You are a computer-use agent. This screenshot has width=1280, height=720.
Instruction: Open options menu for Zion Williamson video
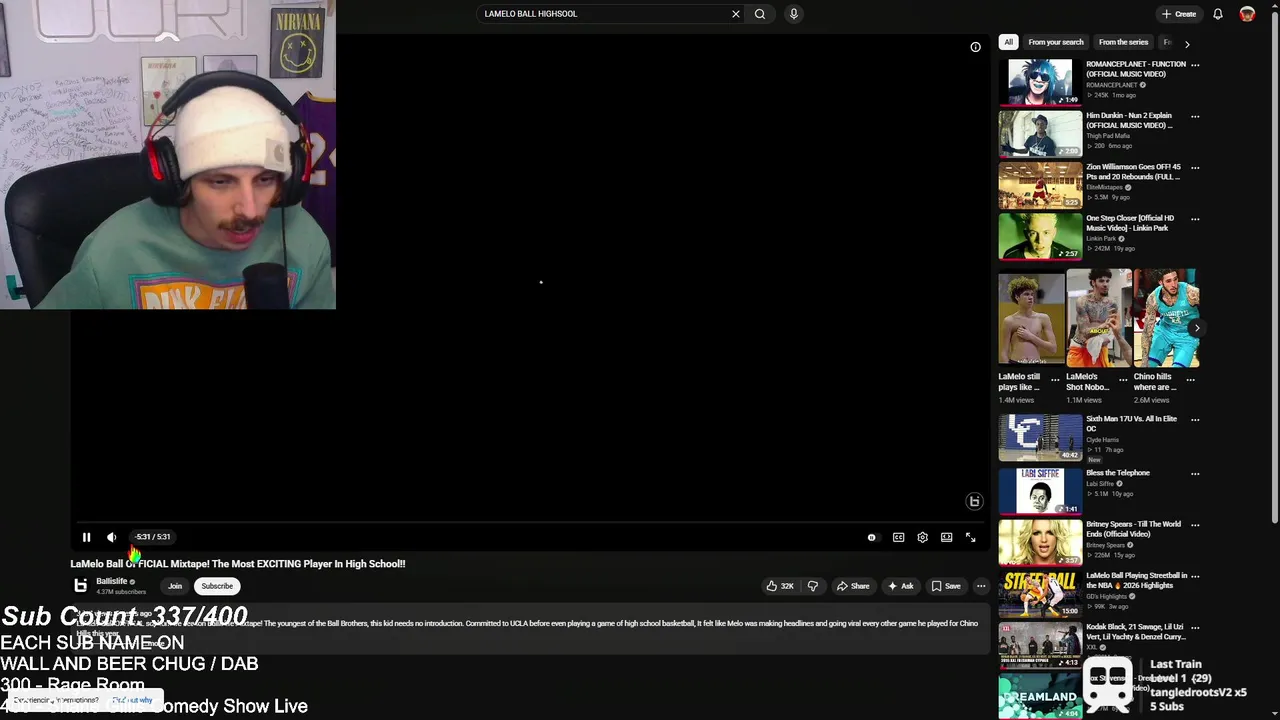click(1195, 167)
